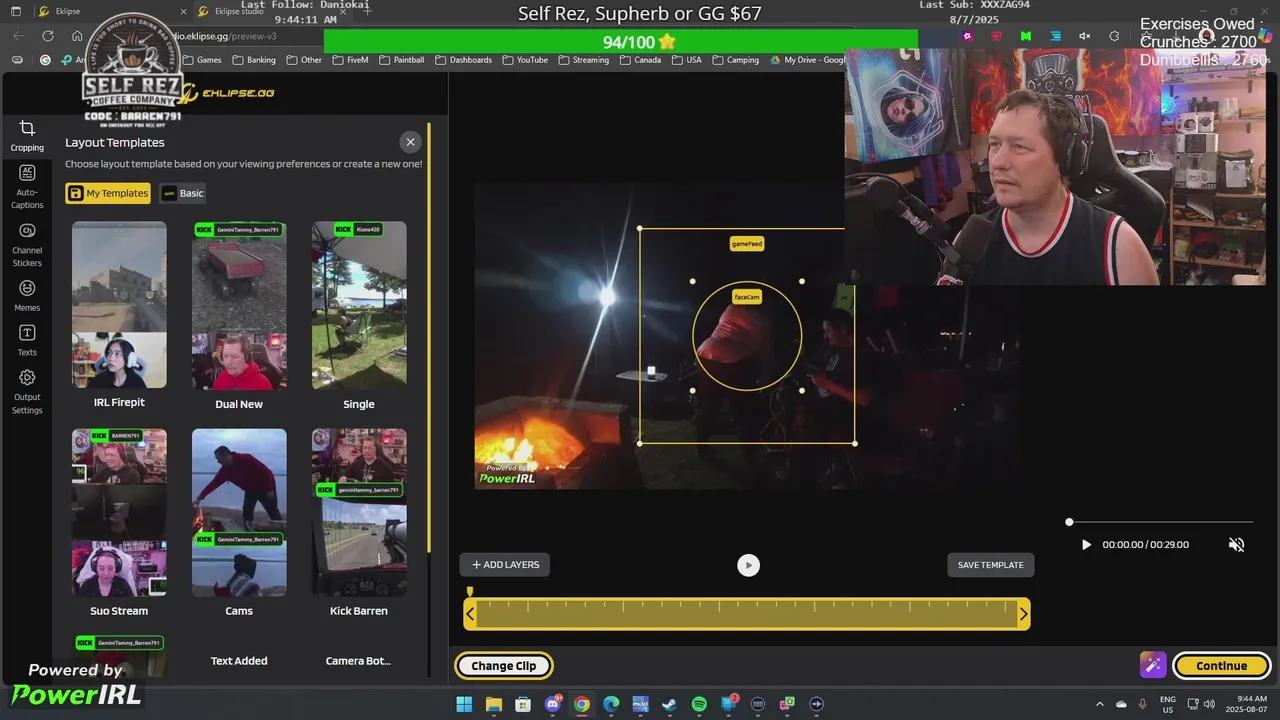Open the YouTube bookmarks folder

click(525, 60)
